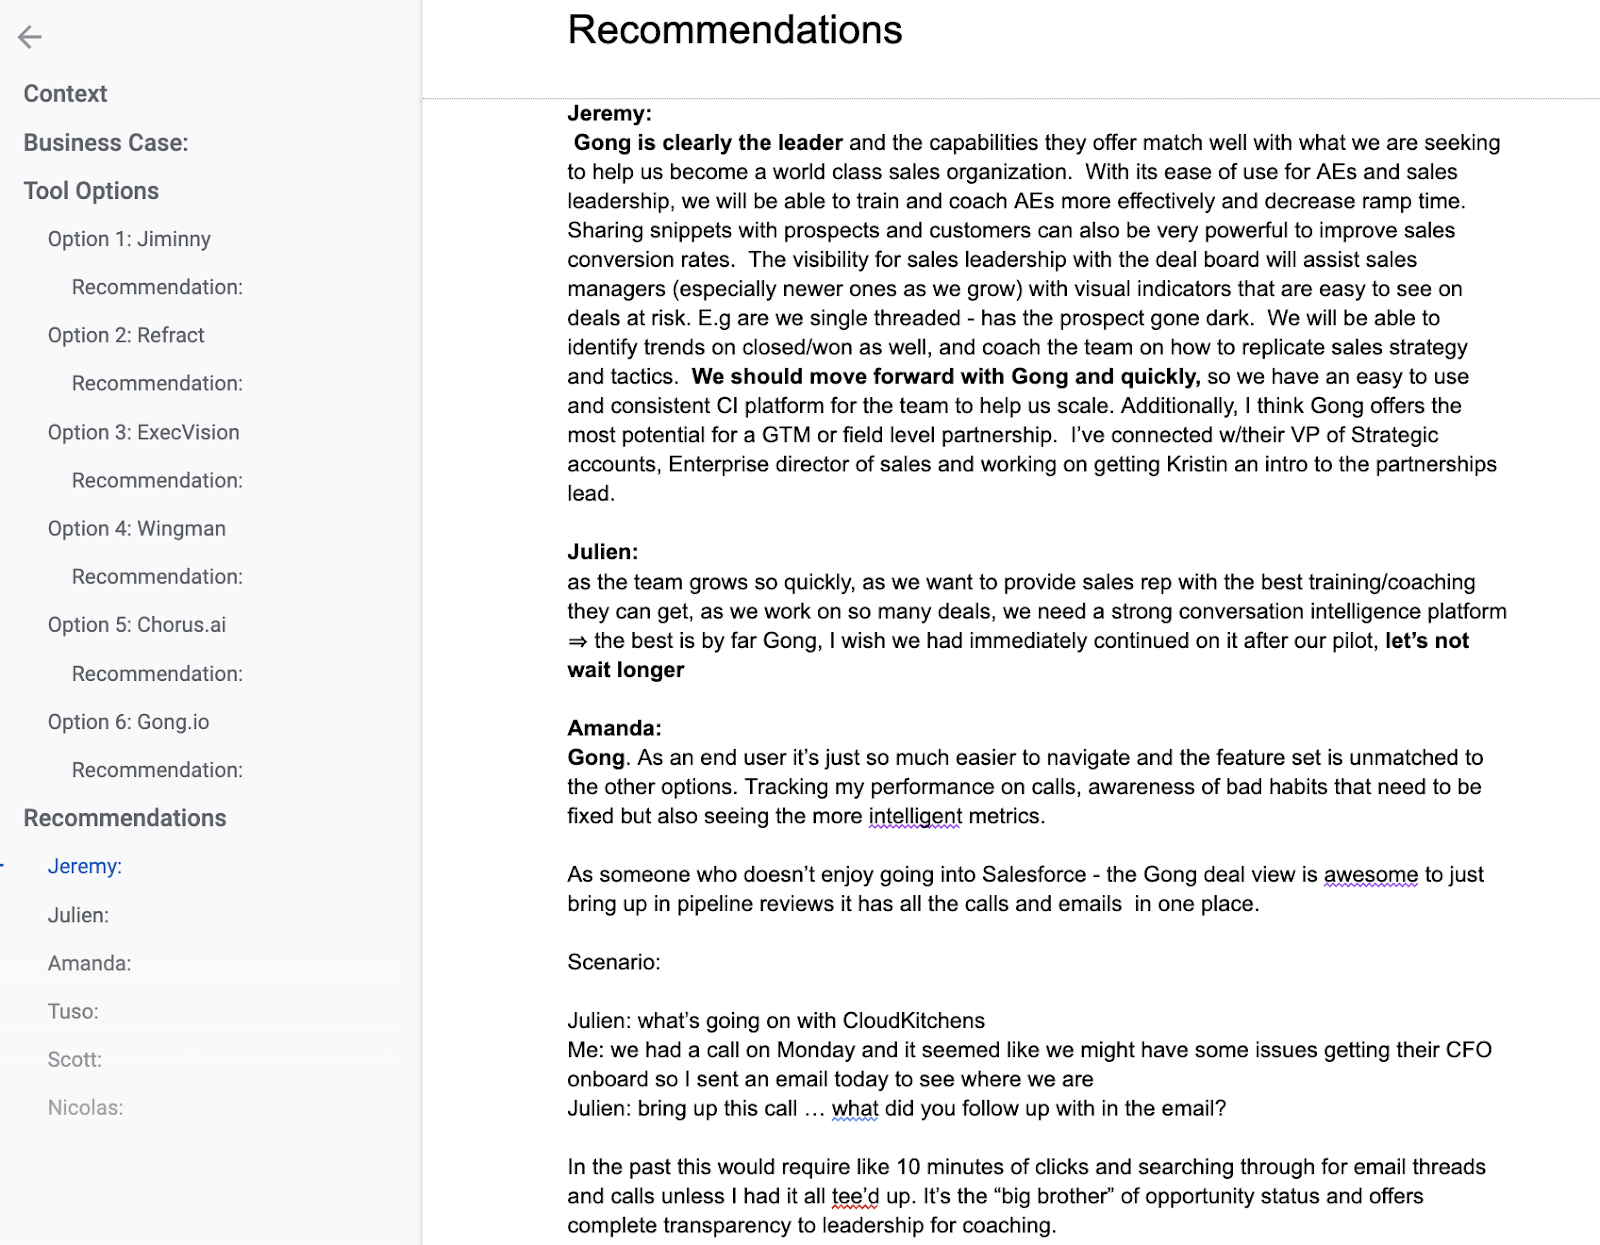Jump to the Context section in outline
This screenshot has width=1600, height=1245.
coord(65,94)
